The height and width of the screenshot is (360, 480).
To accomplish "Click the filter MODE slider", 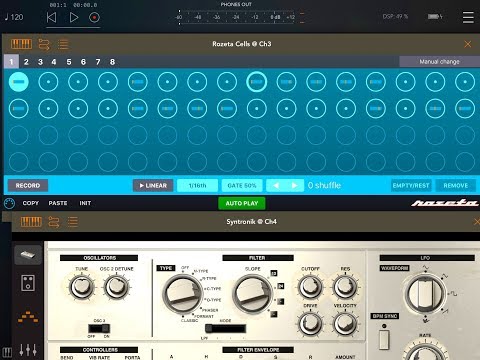I will [x=225, y=329].
